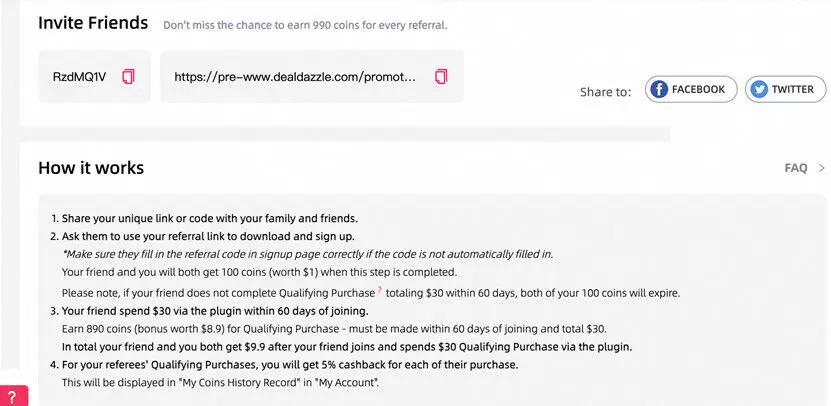Expand the FAQ chevron arrow
831x406 pixels.
[821, 168]
